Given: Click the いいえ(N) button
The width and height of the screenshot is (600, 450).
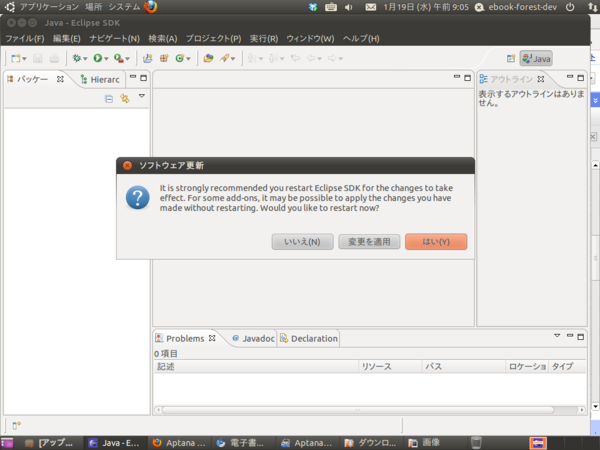Looking at the screenshot, I should coord(302,242).
